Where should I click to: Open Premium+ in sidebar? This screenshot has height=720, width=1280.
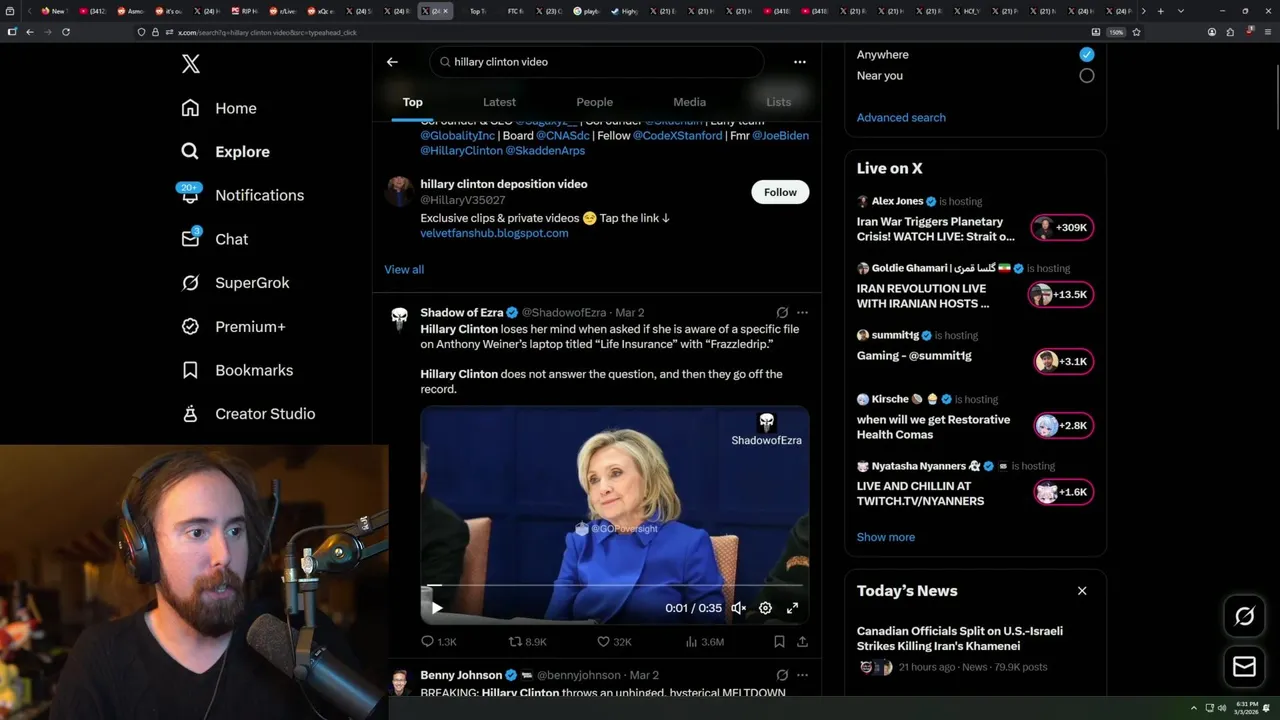(233, 327)
